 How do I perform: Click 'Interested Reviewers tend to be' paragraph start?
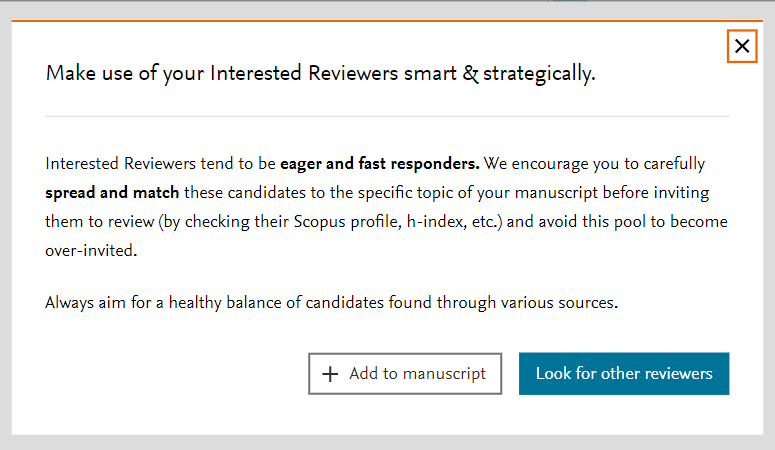pos(160,163)
